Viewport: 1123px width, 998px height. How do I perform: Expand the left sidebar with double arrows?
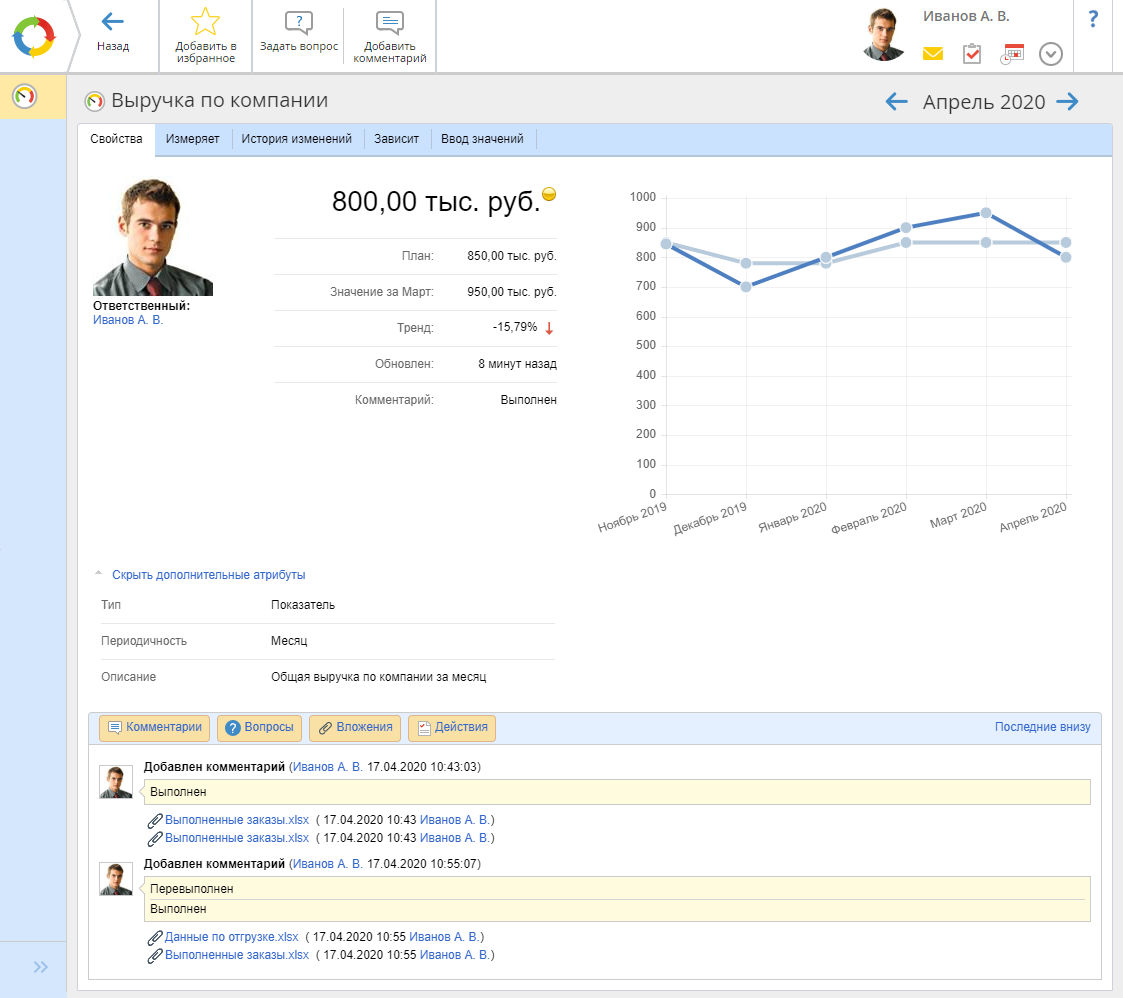pyautogui.click(x=40, y=967)
